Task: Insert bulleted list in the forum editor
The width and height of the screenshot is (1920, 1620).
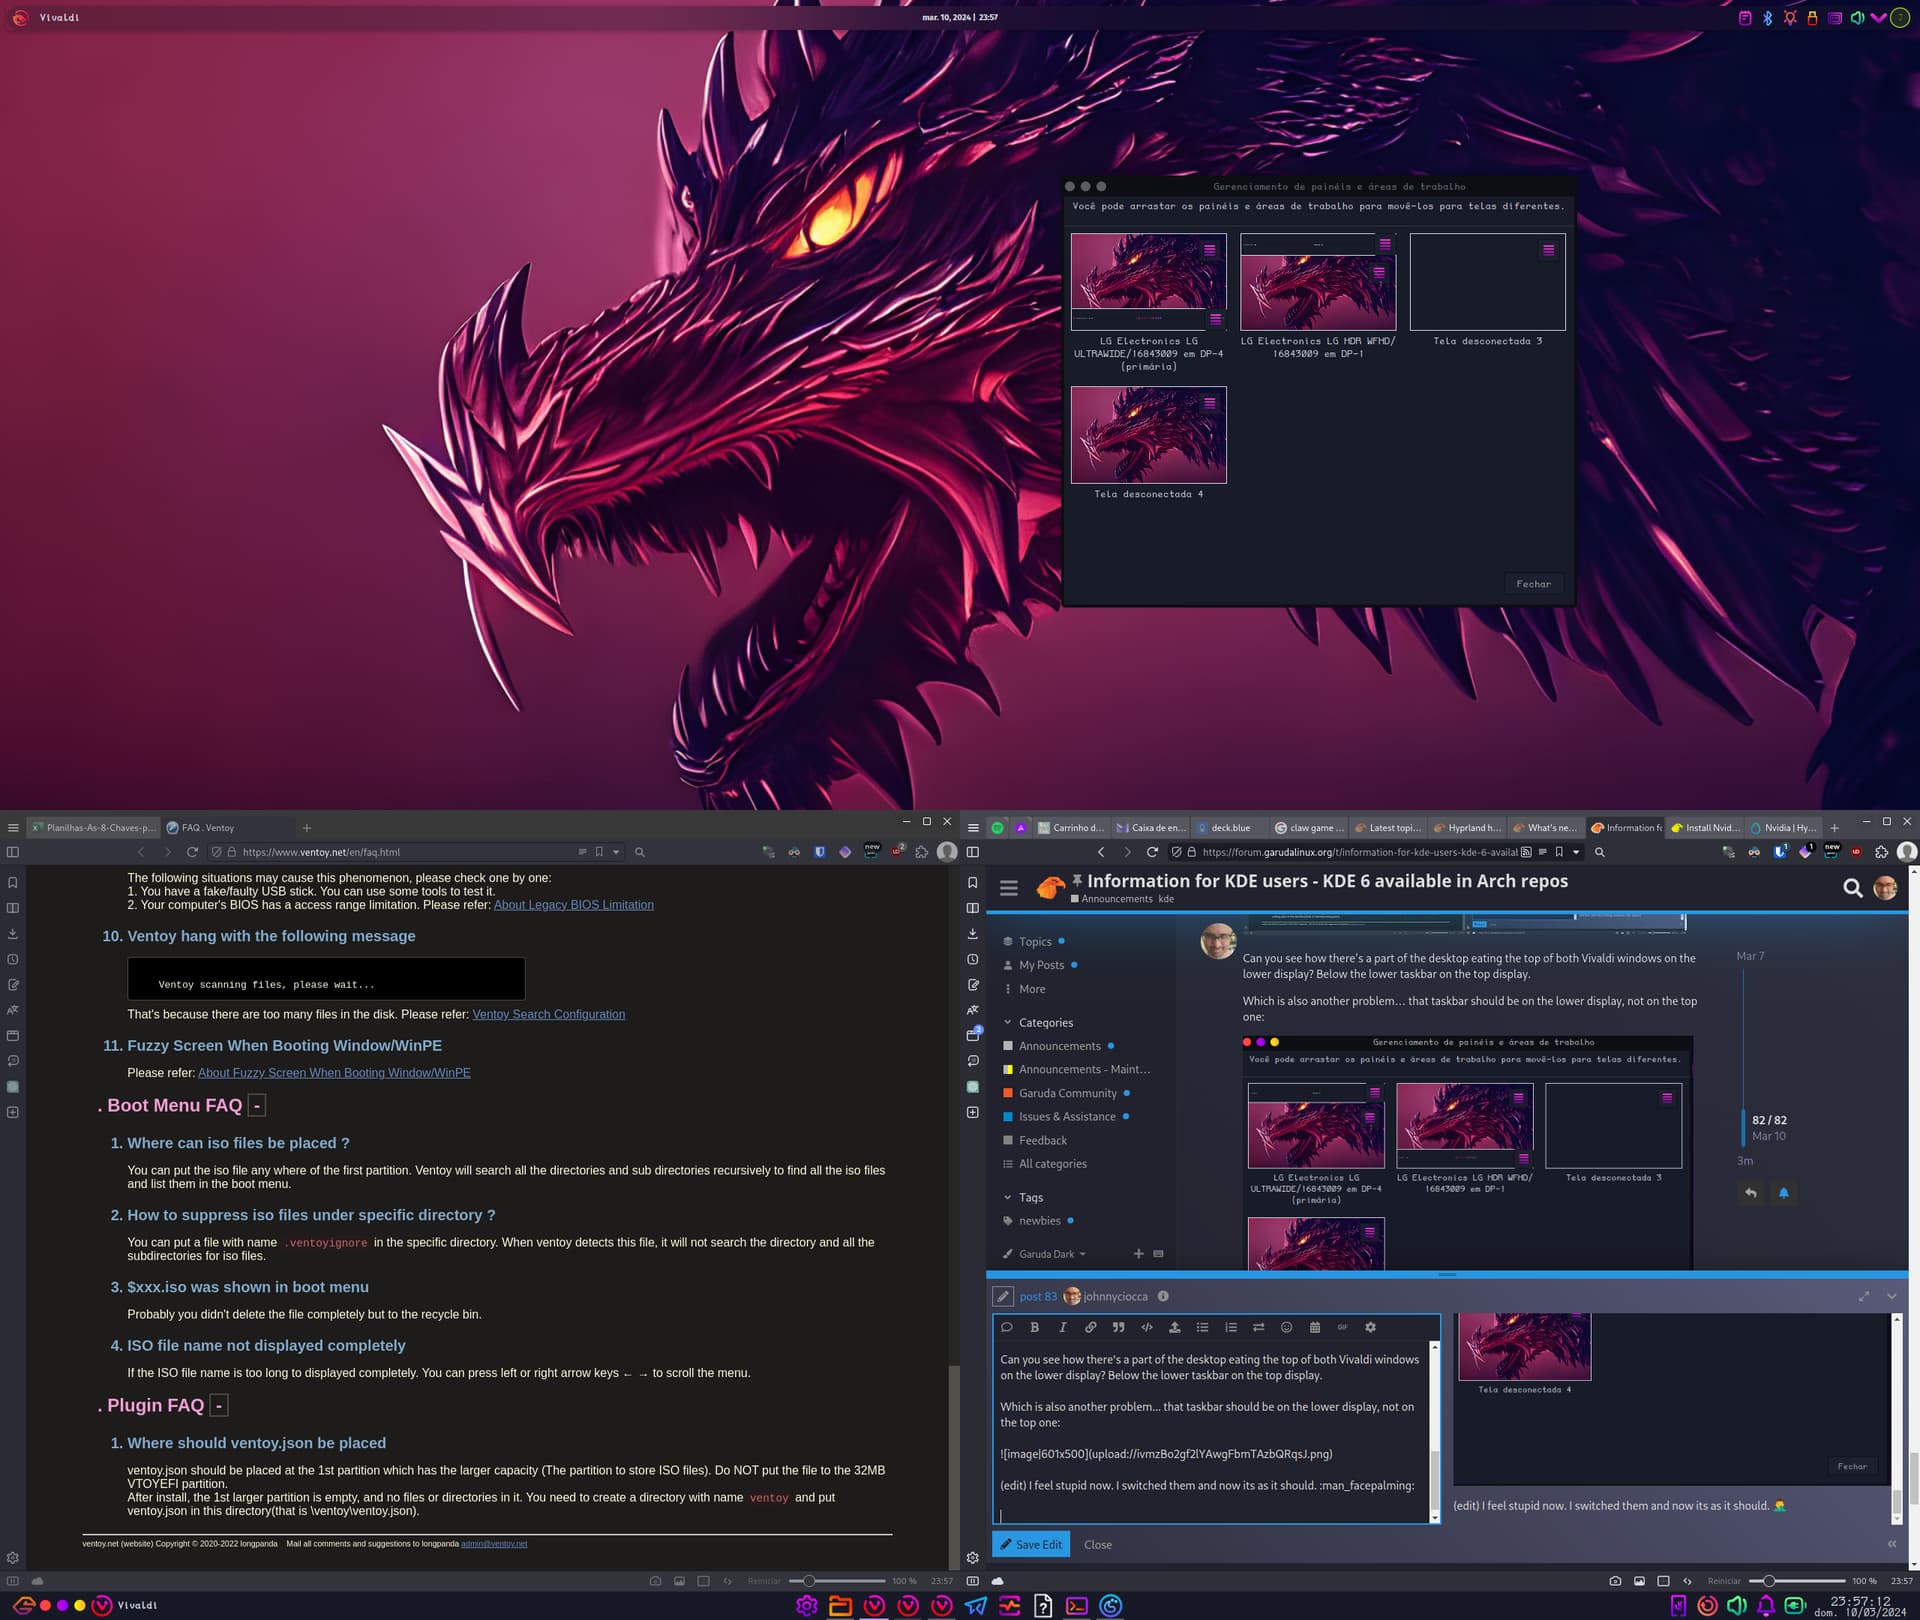Action: (1203, 1327)
